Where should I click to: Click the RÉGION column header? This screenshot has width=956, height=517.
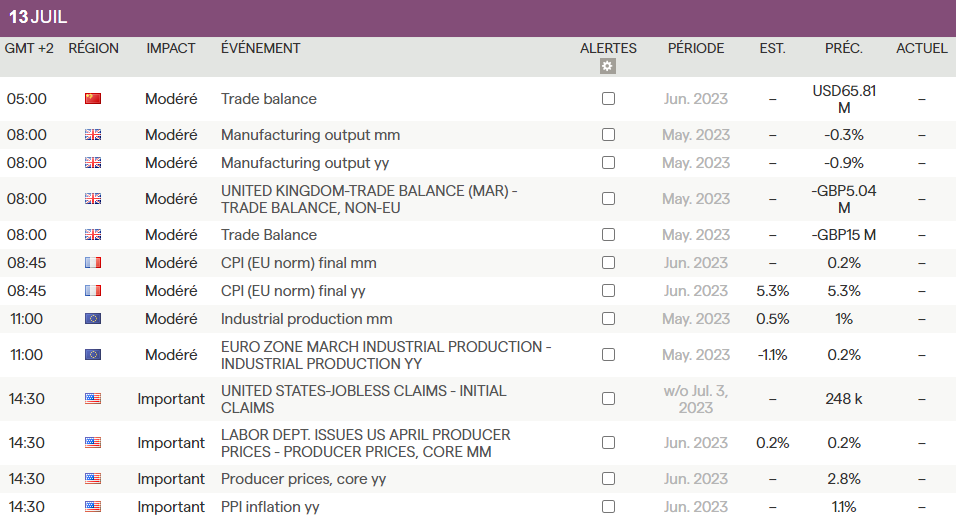coord(93,48)
